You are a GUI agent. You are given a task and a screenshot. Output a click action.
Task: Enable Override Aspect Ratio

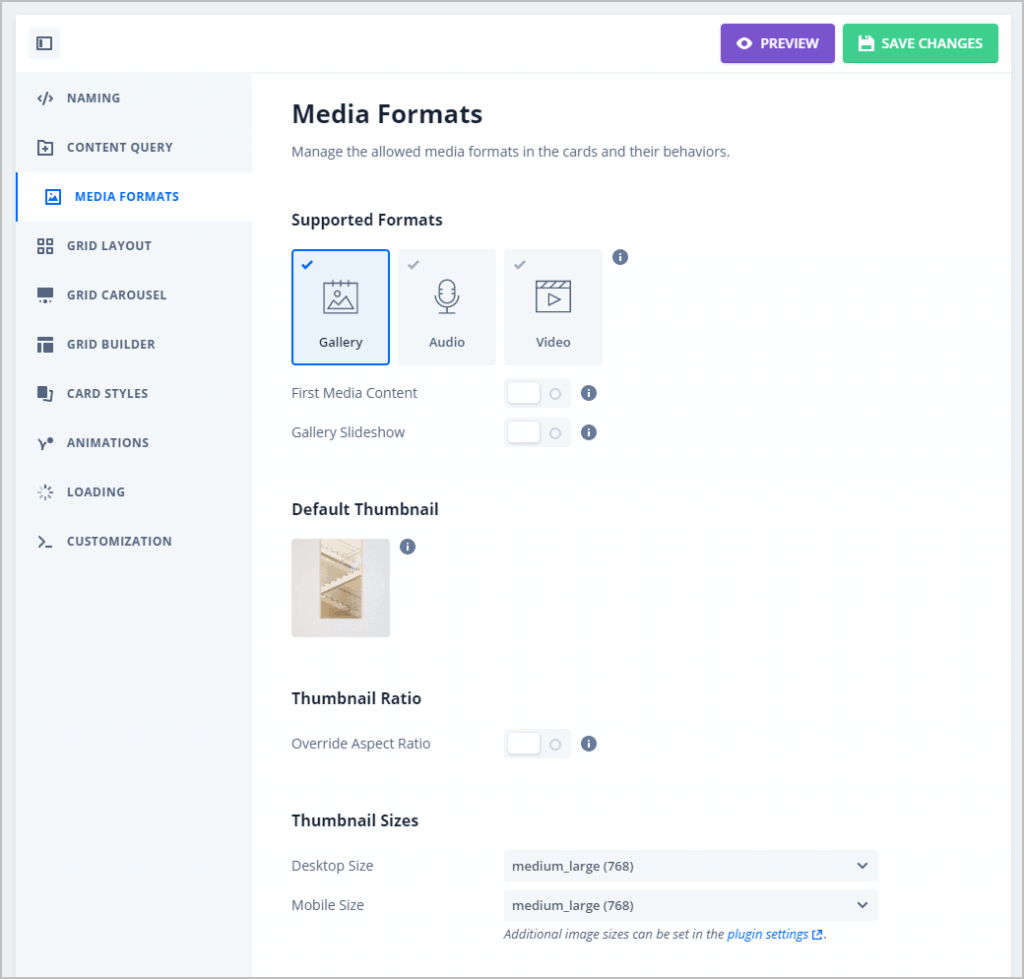pos(537,743)
